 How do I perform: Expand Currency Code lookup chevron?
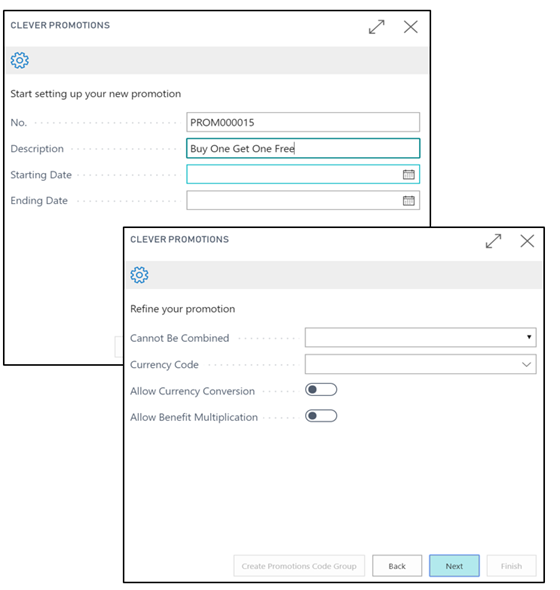point(526,364)
